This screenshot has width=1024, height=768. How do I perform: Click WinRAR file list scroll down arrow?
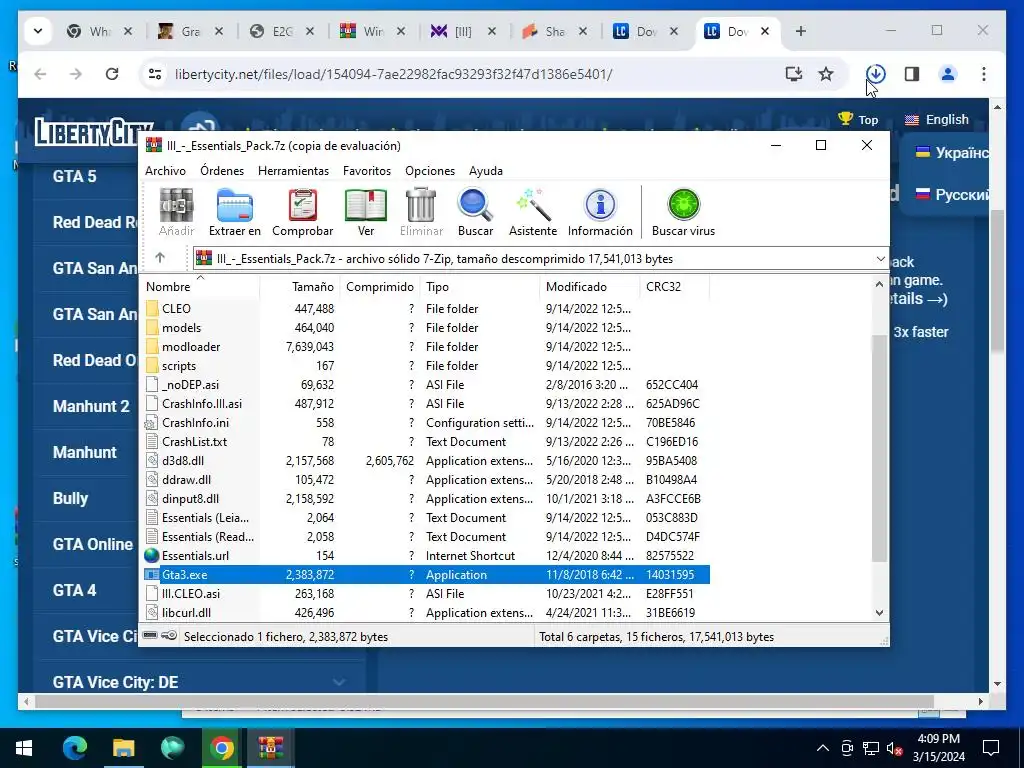(879, 613)
